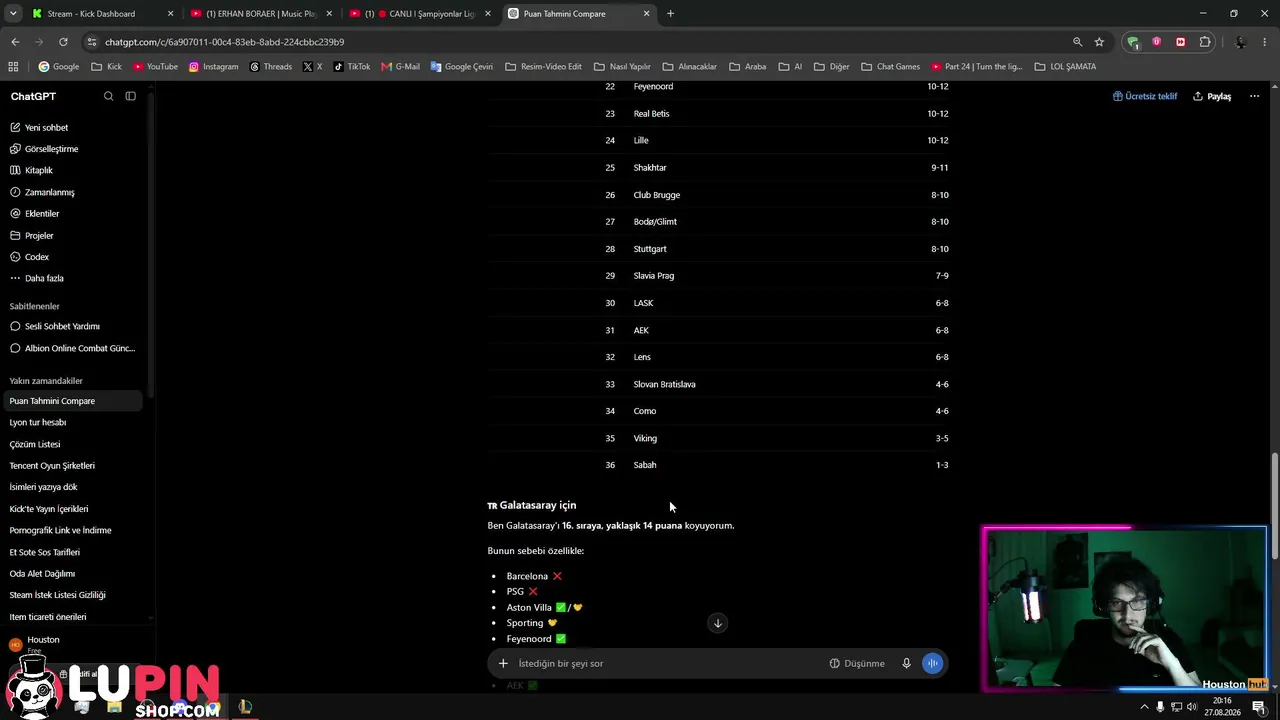Open the TikTok bookmark
This screenshot has width=1280, height=720.
coord(352,67)
